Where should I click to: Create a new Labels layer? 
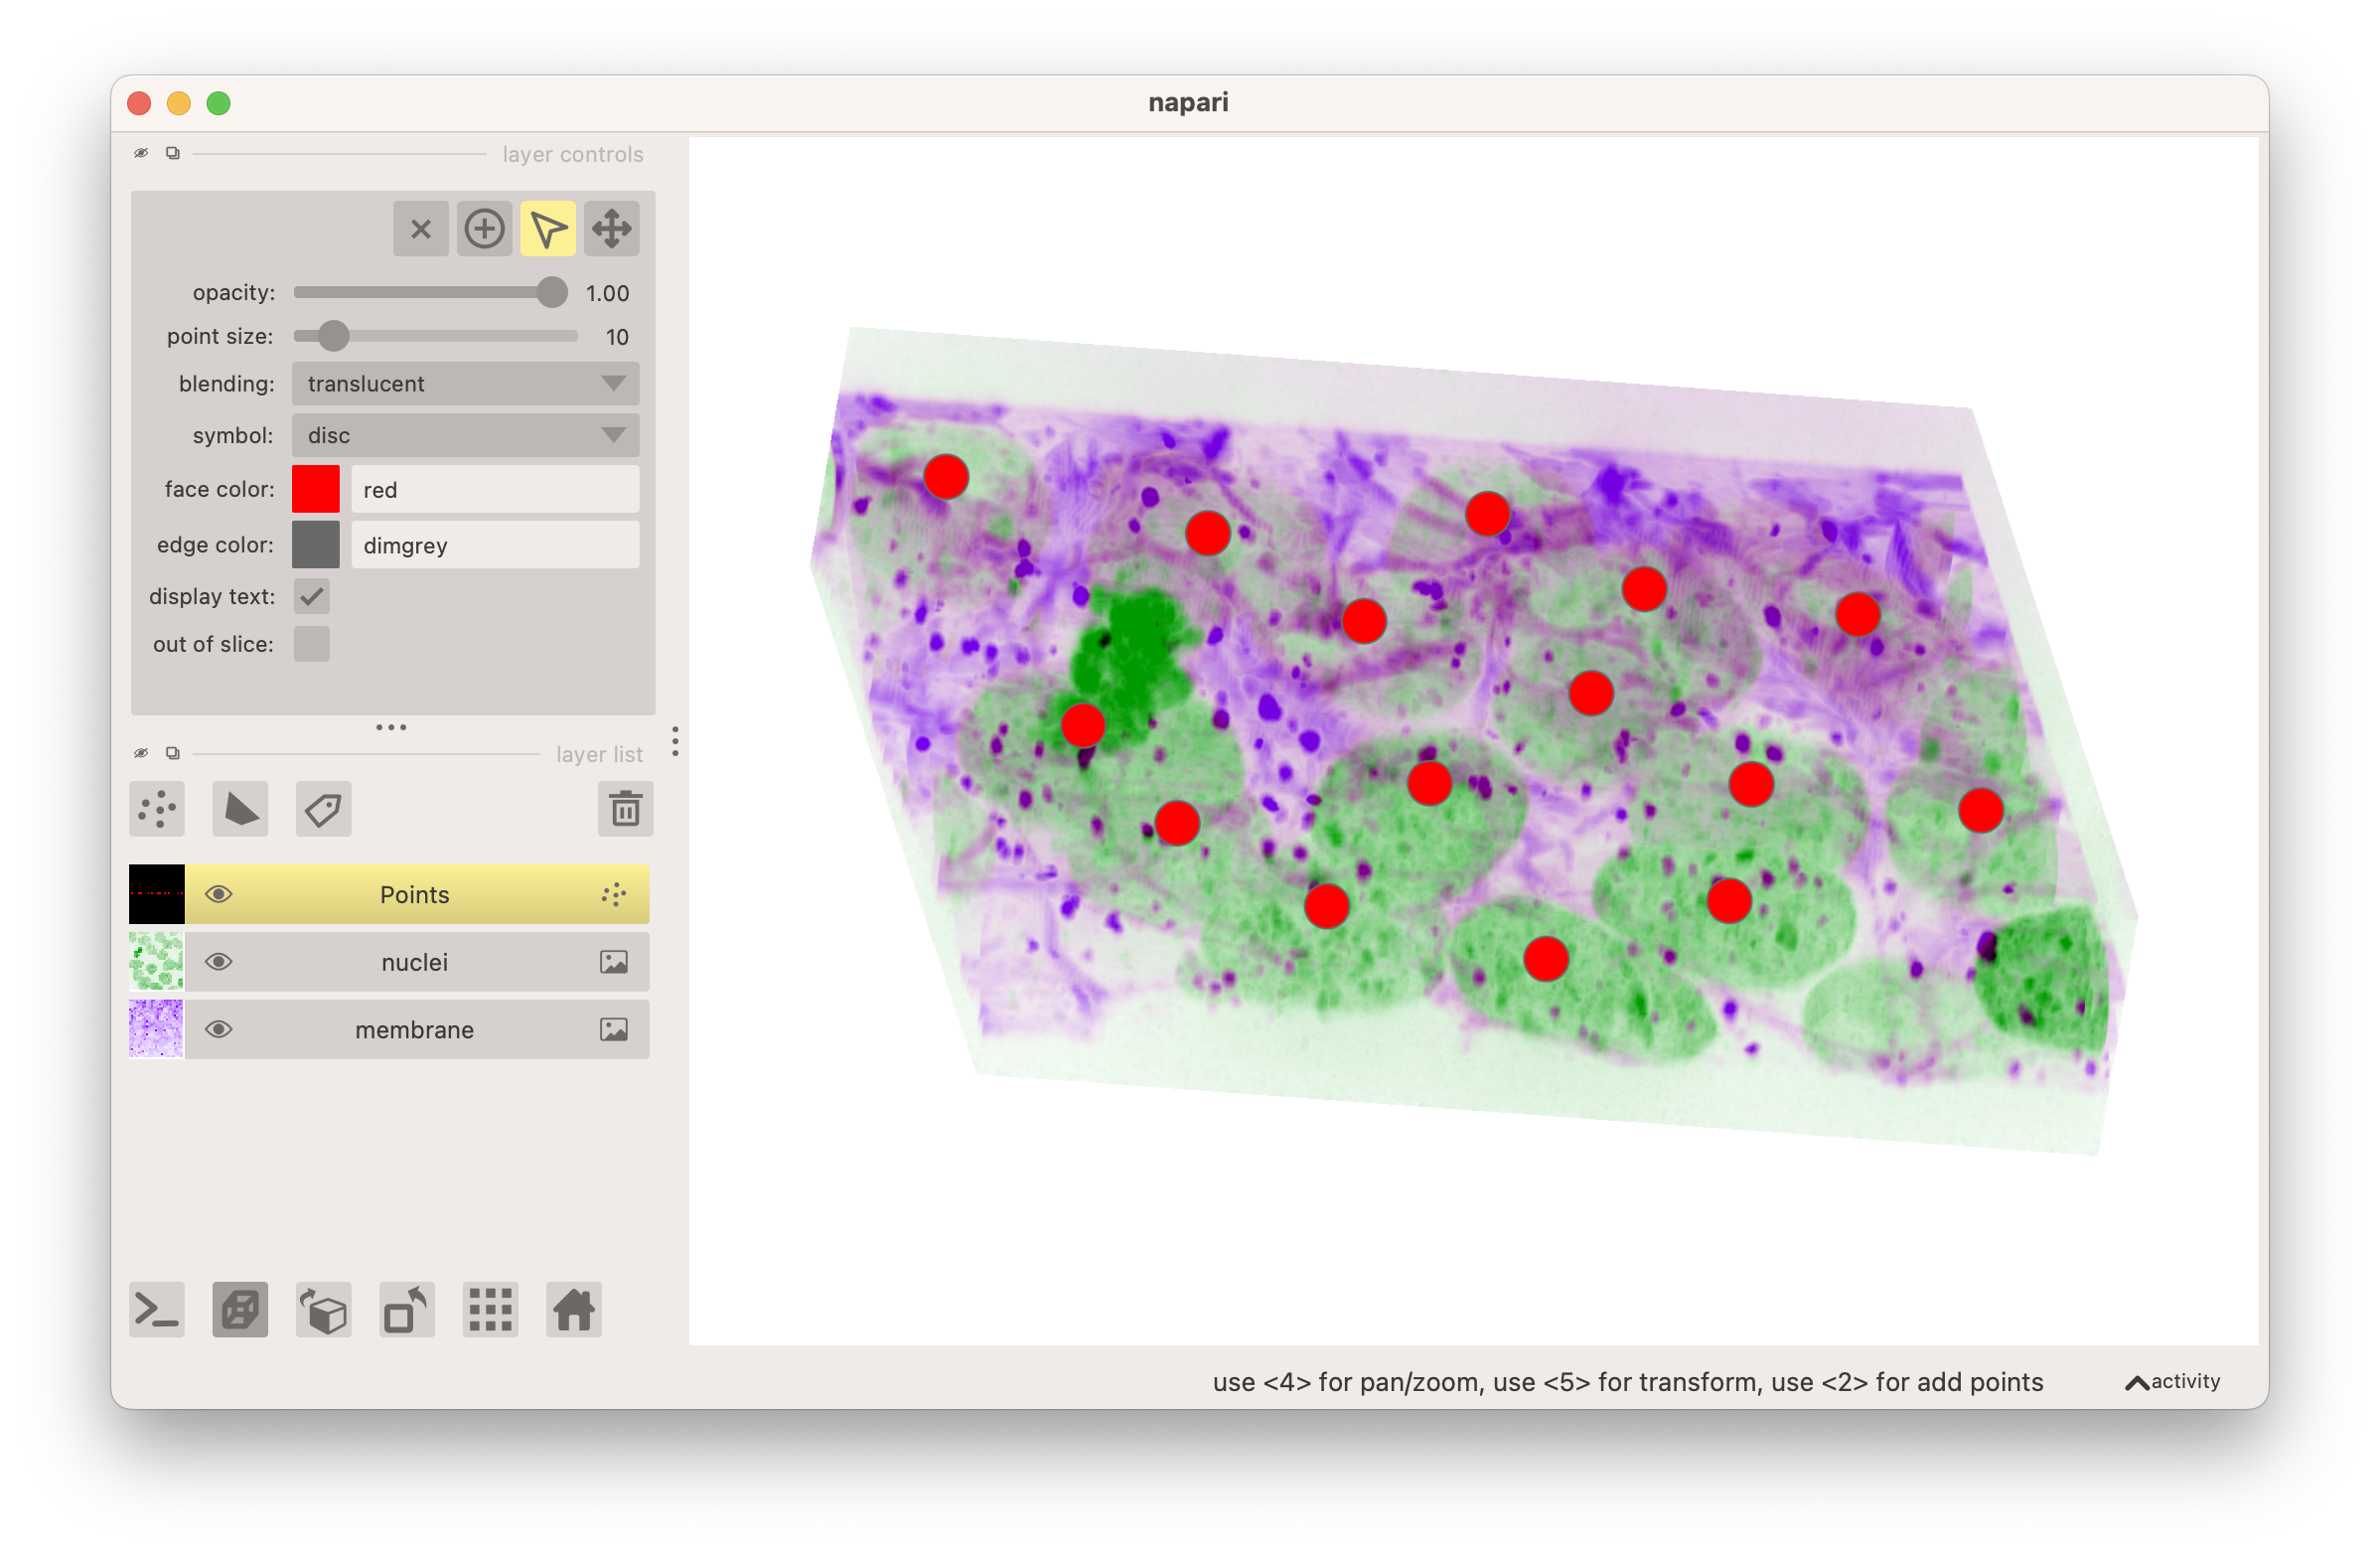click(x=322, y=808)
